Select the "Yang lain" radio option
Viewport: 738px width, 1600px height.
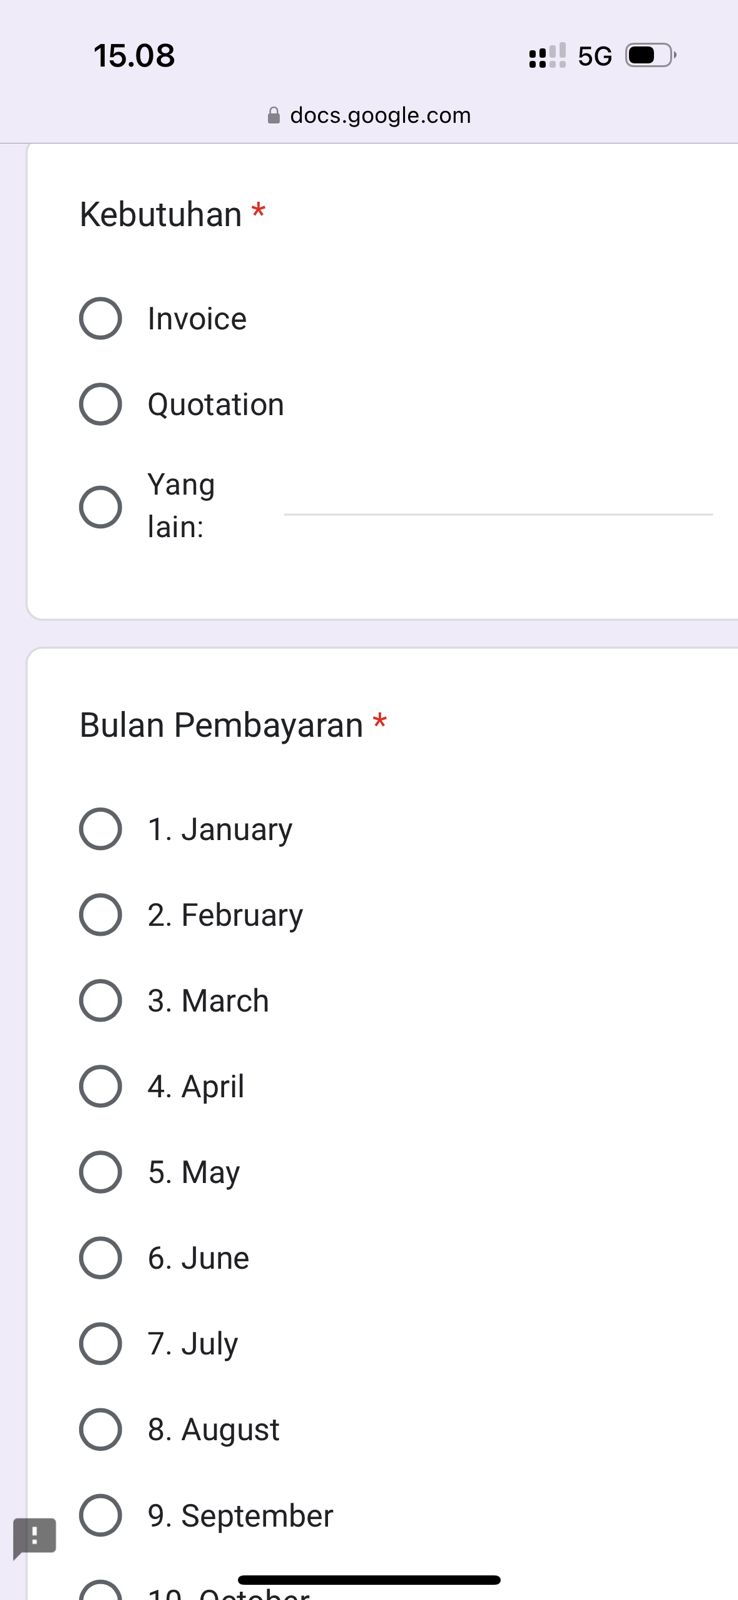[100, 507]
